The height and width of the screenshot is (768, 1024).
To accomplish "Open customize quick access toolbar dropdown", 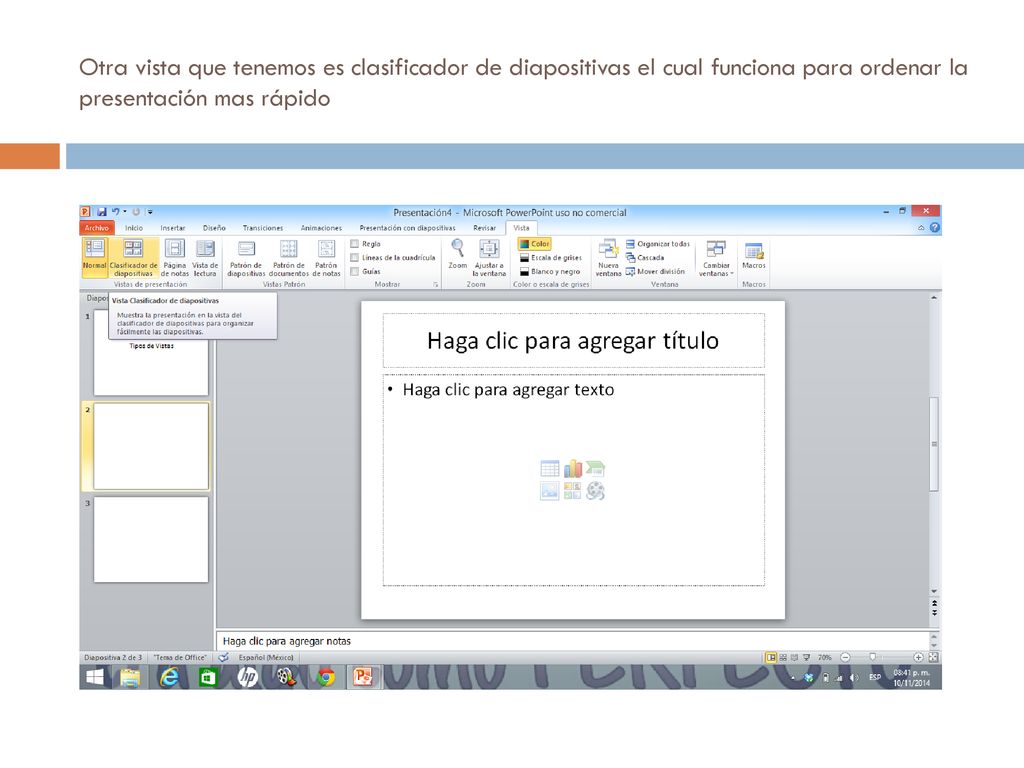I will 150,212.
